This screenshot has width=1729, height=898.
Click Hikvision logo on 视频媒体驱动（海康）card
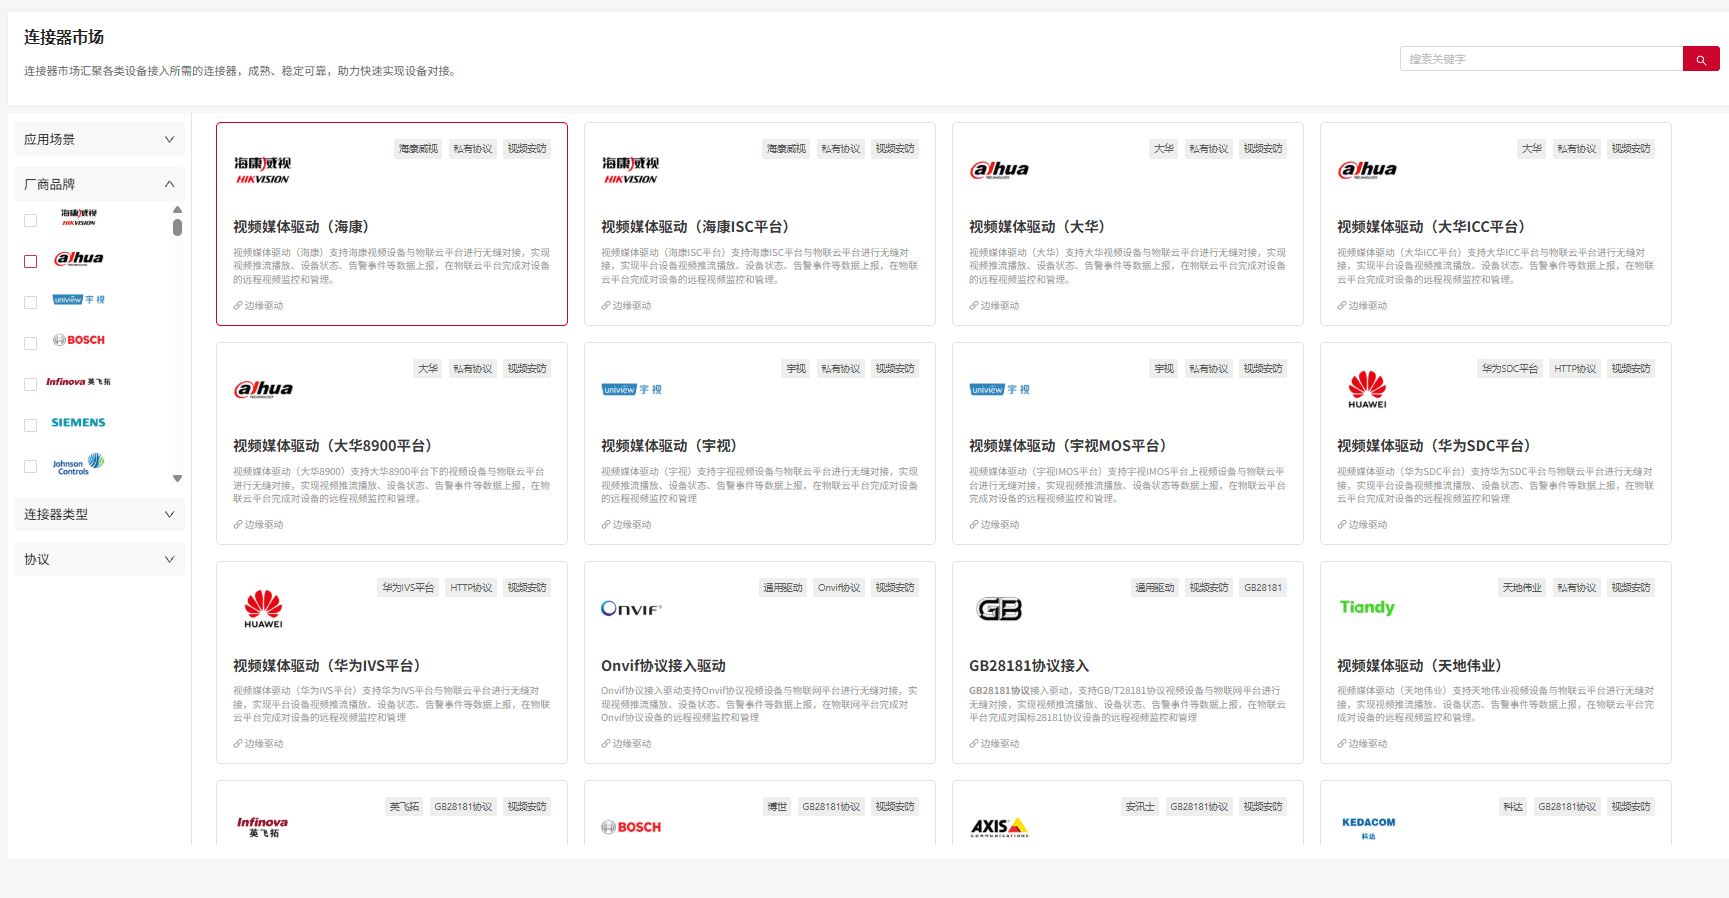[263, 170]
